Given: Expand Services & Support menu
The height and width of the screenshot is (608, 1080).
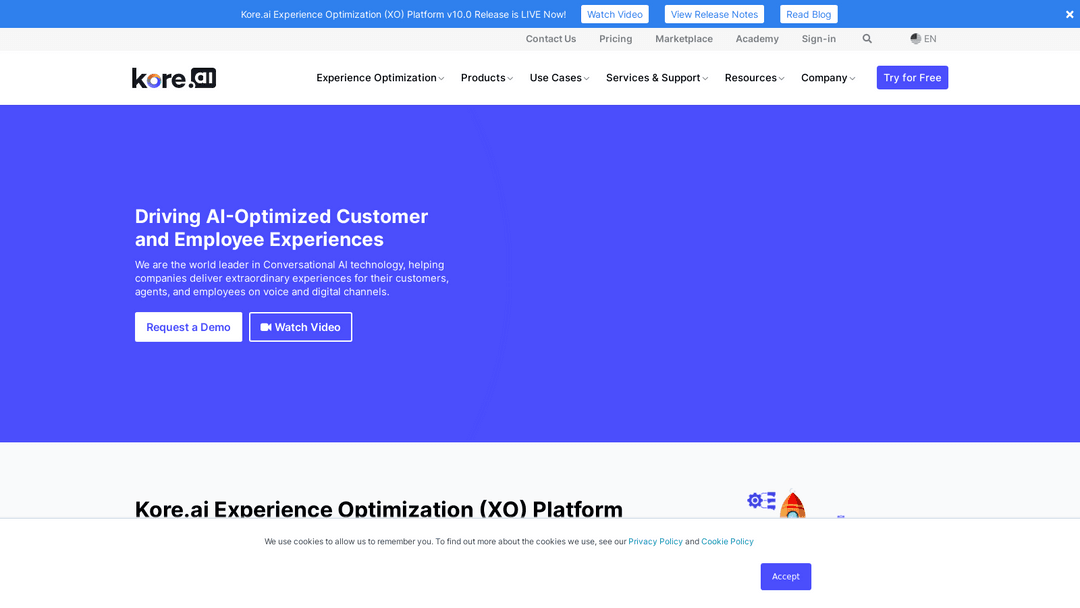Looking at the screenshot, I should point(657,78).
